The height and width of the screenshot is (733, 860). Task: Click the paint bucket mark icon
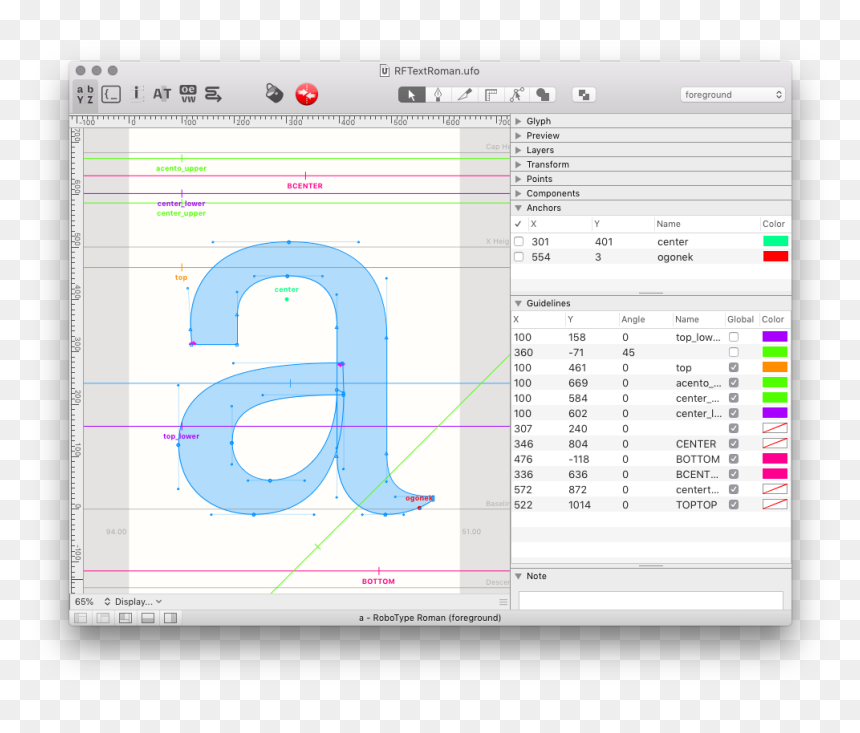pyautogui.click(x=274, y=93)
